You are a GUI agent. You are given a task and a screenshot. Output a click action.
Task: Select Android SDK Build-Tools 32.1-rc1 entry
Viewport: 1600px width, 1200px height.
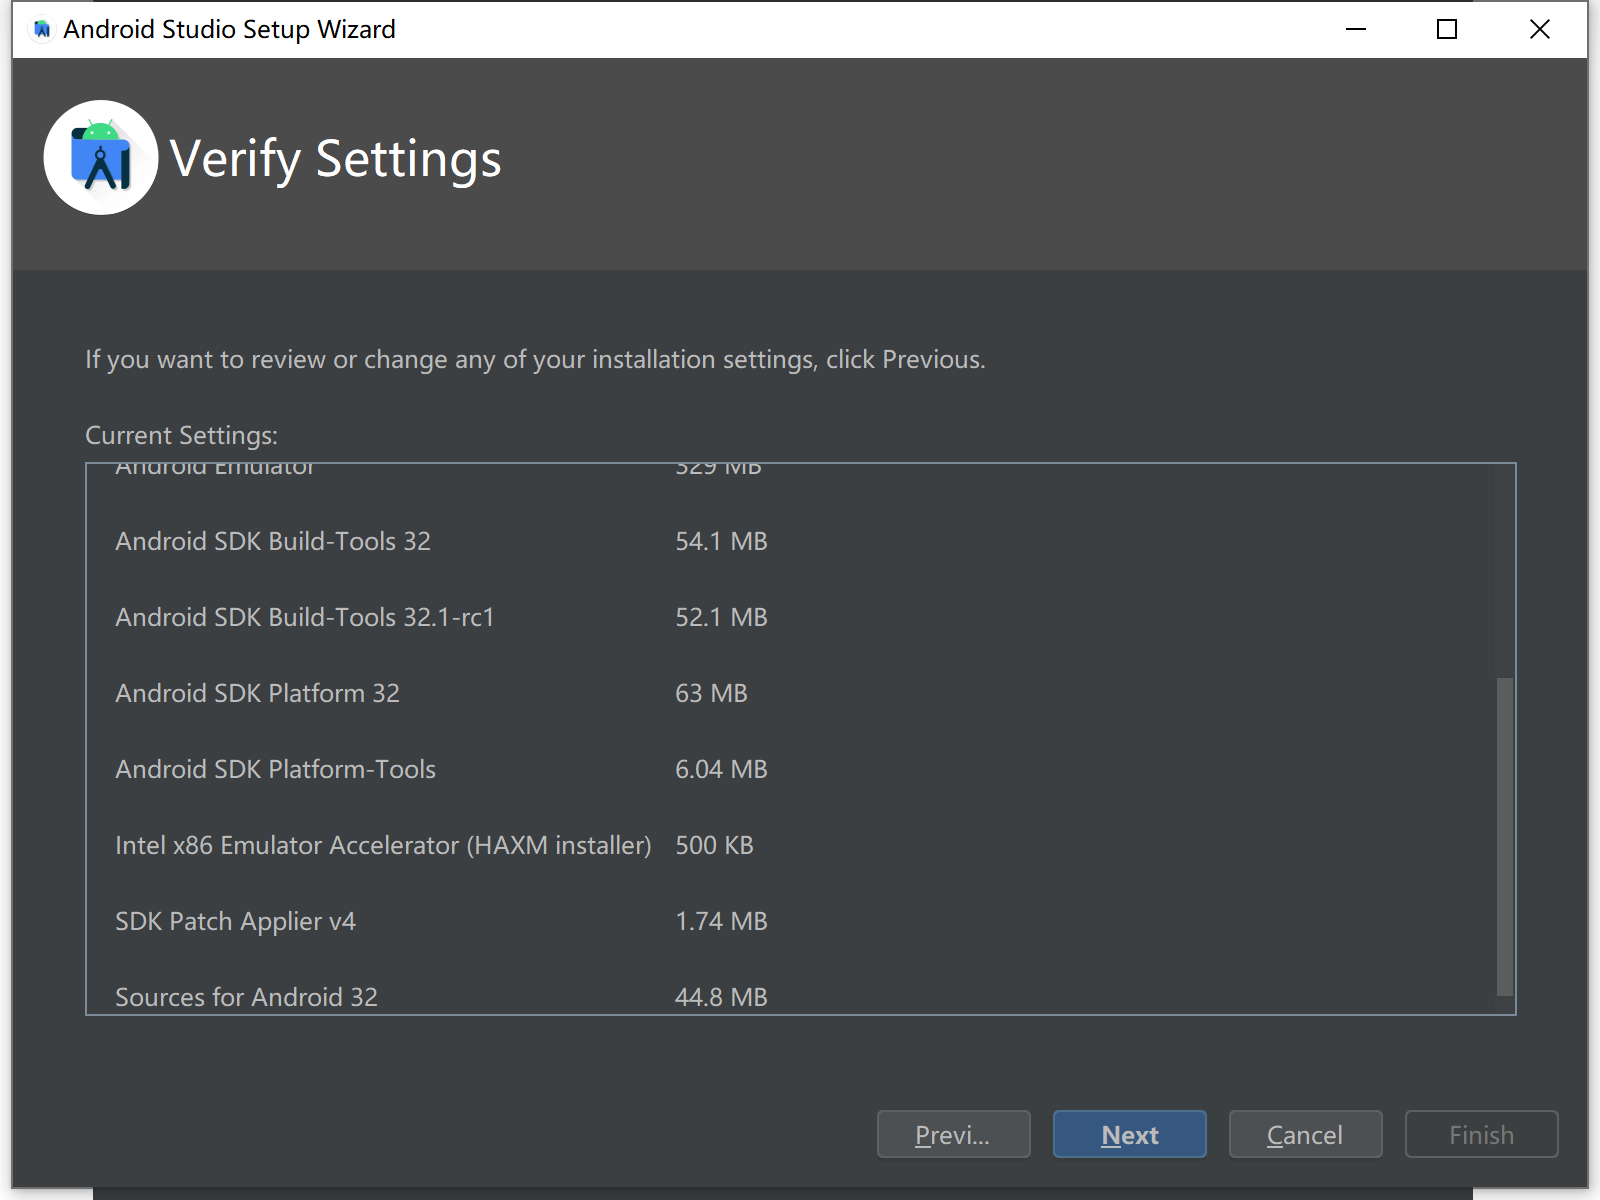(x=305, y=617)
